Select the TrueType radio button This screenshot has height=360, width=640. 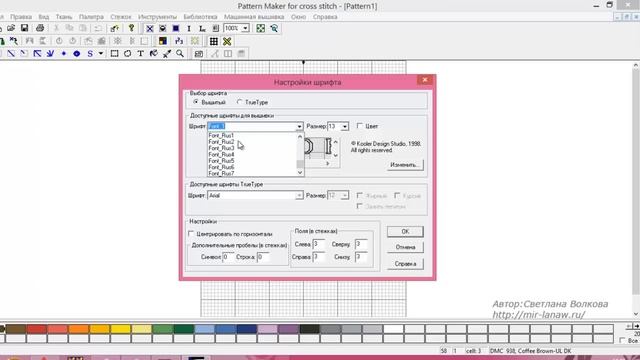click(x=240, y=102)
